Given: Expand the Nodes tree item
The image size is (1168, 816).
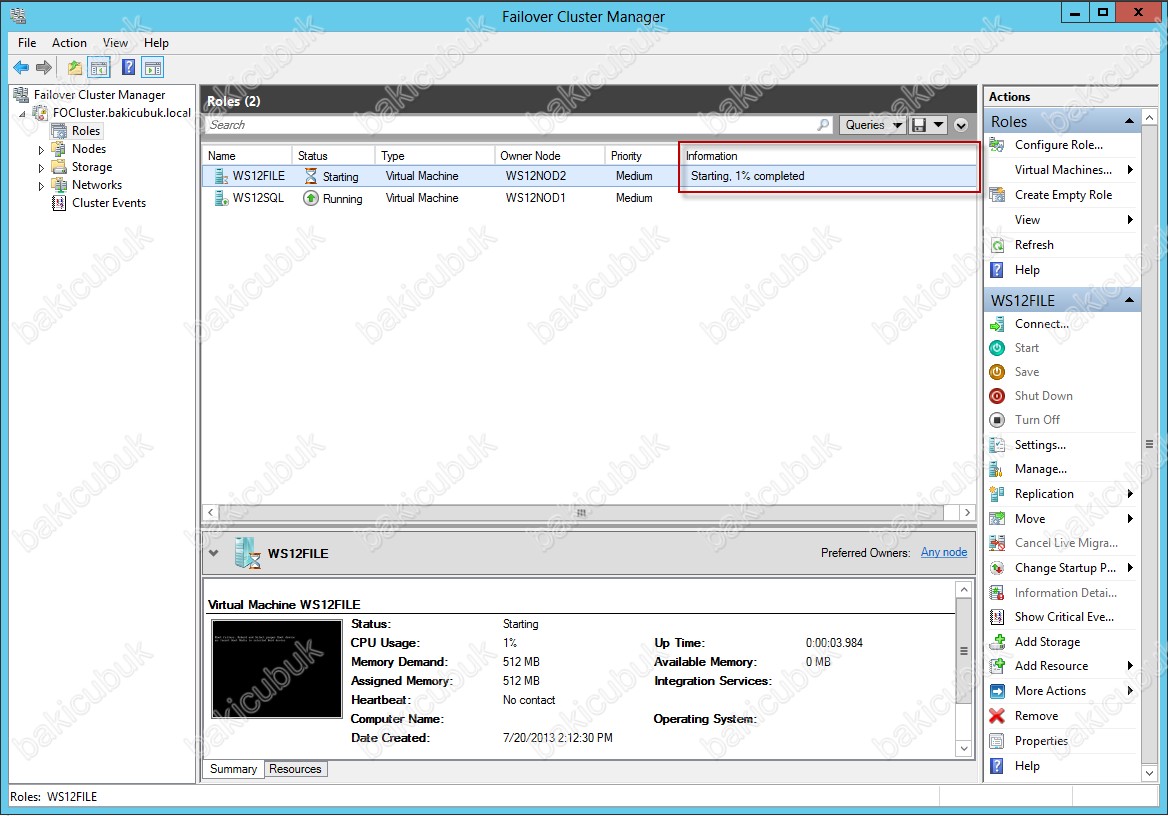Looking at the screenshot, I should point(41,150).
